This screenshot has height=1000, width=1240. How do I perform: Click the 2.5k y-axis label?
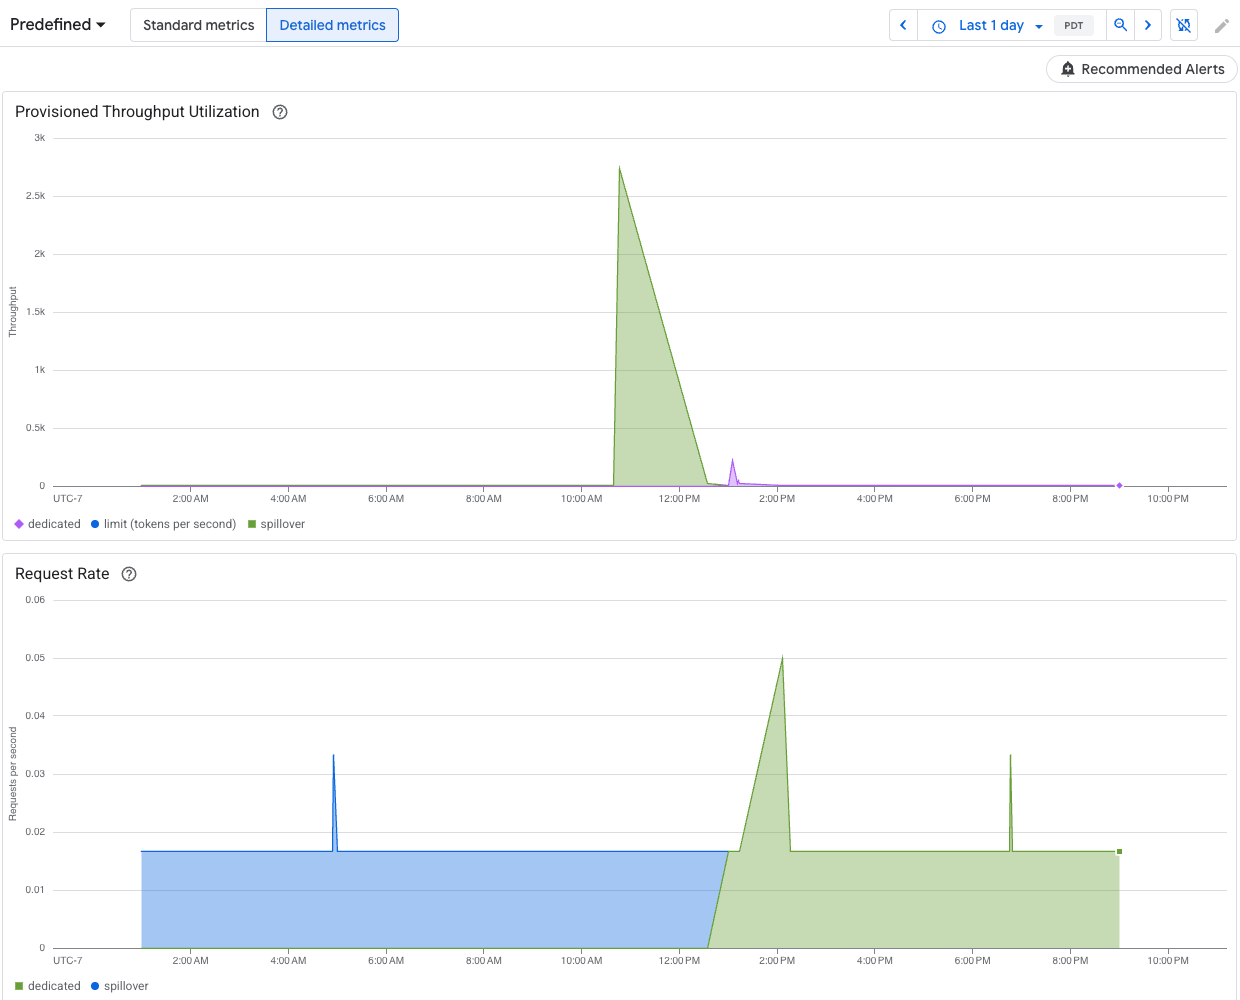tap(36, 196)
